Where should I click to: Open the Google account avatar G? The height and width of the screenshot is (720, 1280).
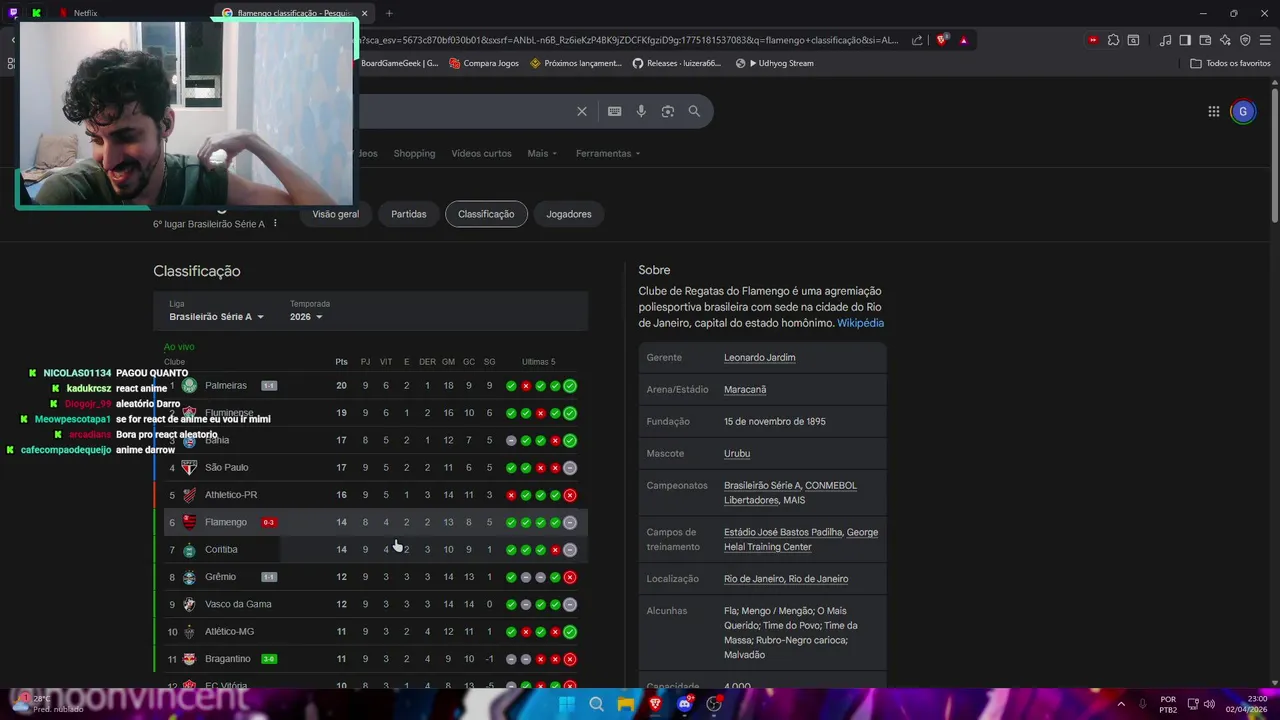1243,111
